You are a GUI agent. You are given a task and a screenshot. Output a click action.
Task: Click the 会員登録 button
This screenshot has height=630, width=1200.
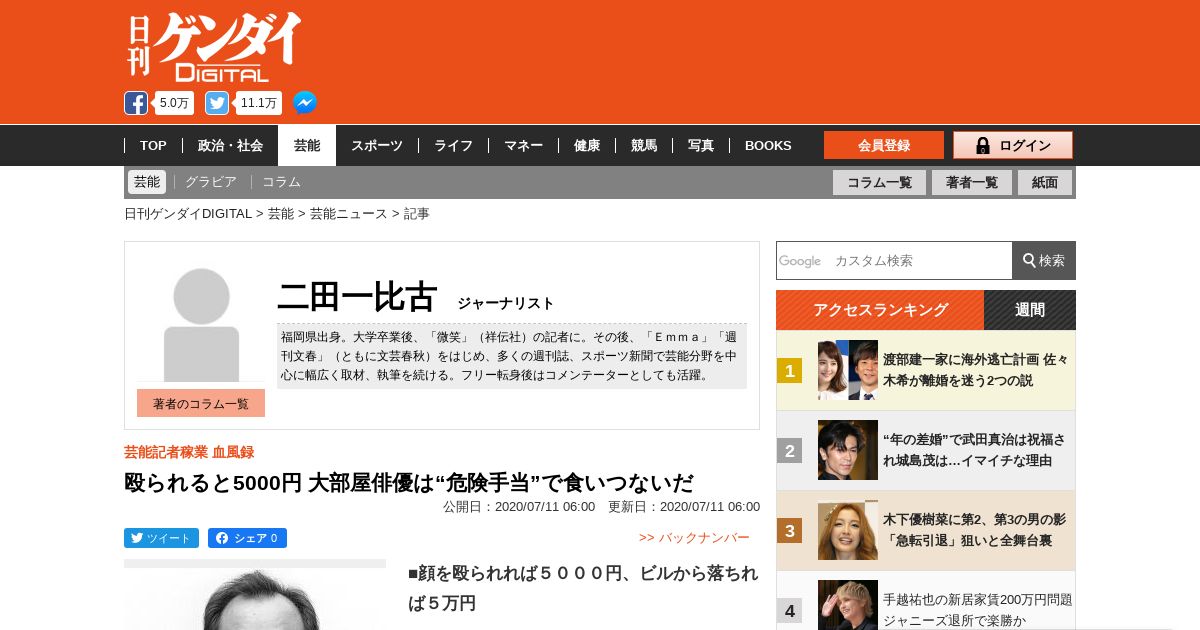(884, 145)
